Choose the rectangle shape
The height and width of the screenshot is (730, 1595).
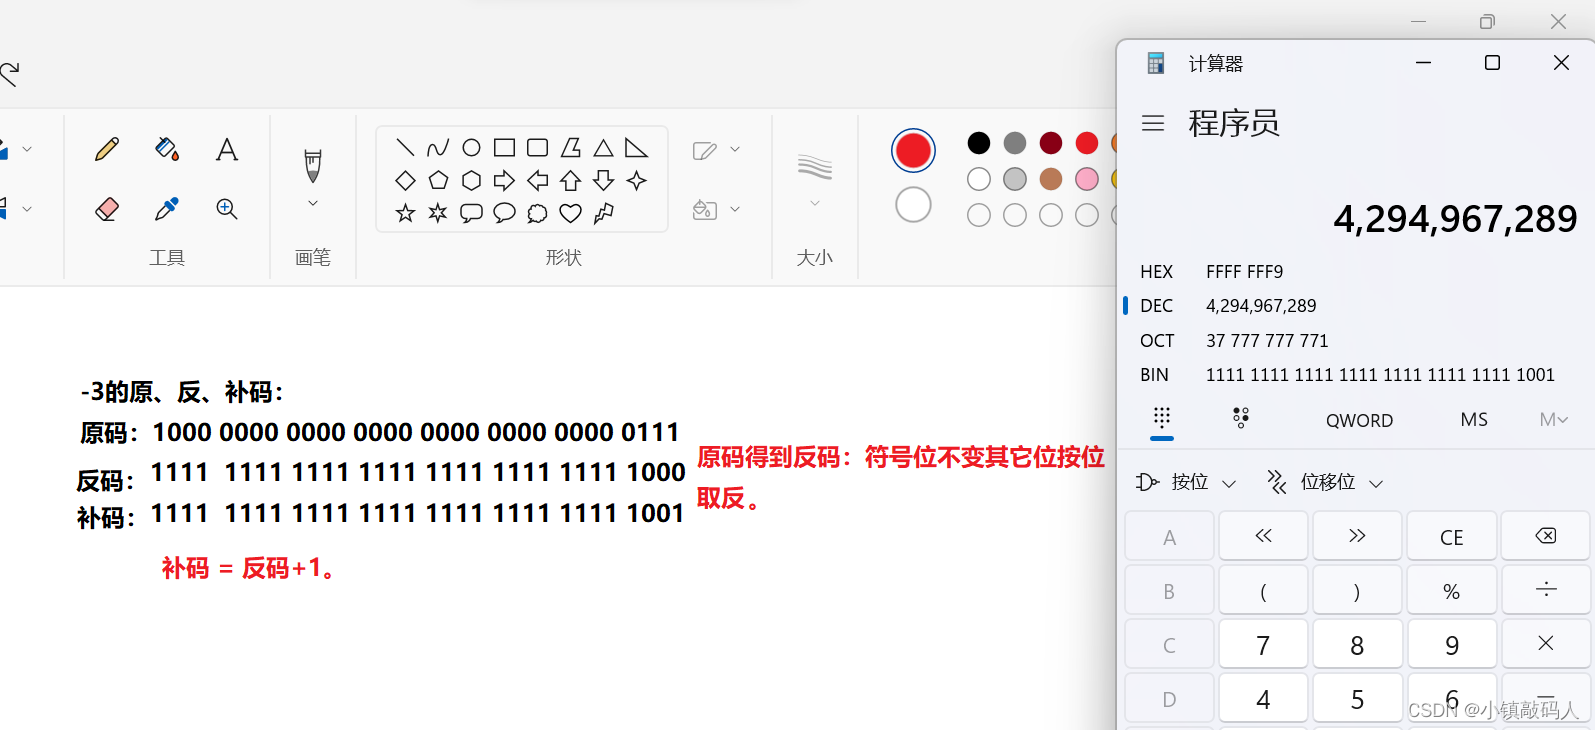coord(504,148)
